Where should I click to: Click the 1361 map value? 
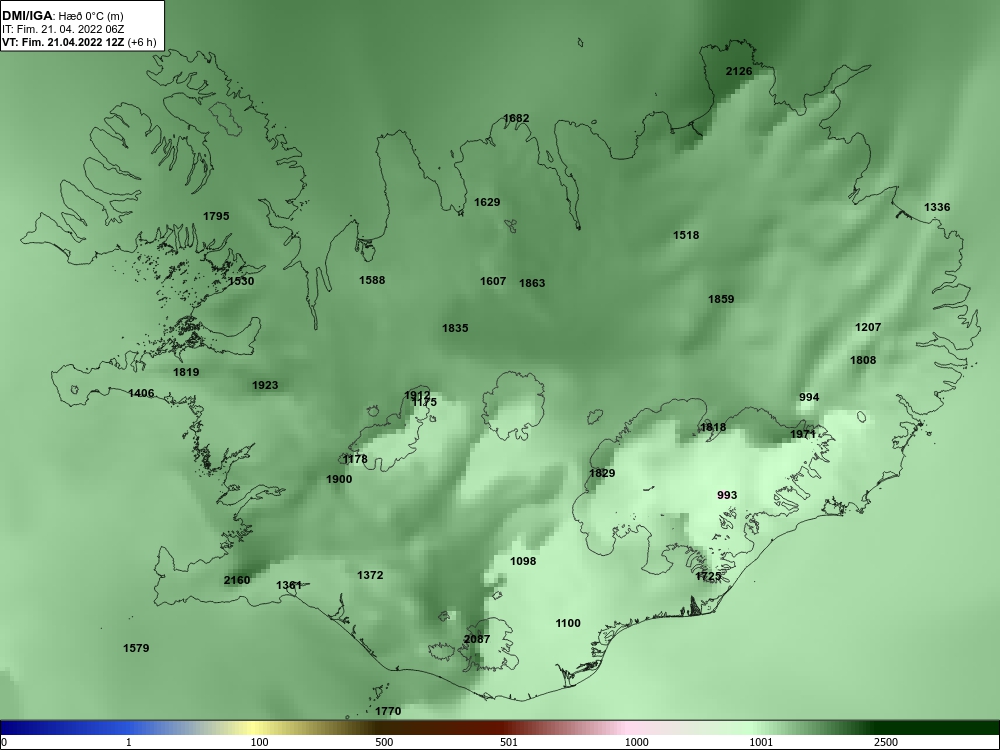click(x=289, y=585)
